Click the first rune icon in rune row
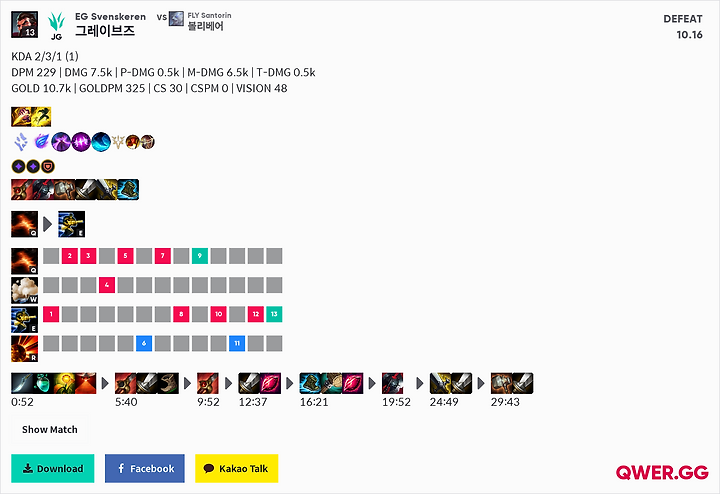The width and height of the screenshot is (720, 494). tap(21, 142)
